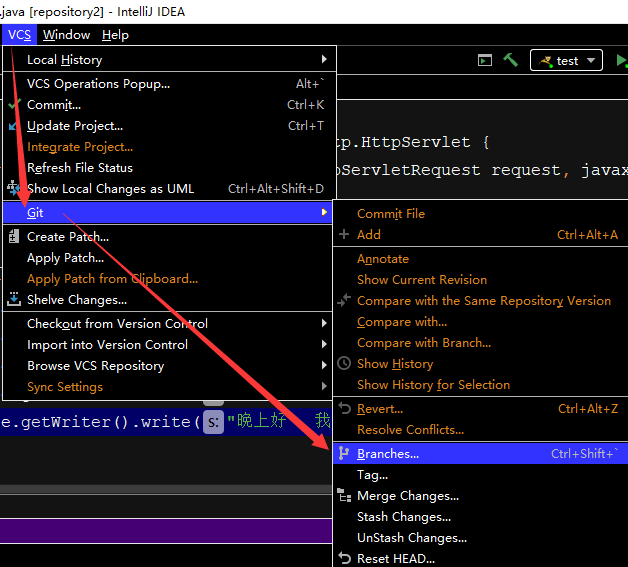628x567 pixels.
Task: Choose Apply Patch... entry
Action: (x=167, y=258)
